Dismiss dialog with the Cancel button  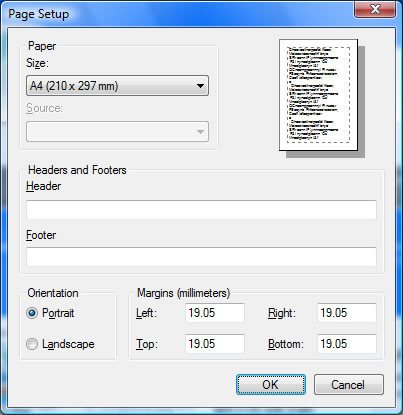coord(349,385)
